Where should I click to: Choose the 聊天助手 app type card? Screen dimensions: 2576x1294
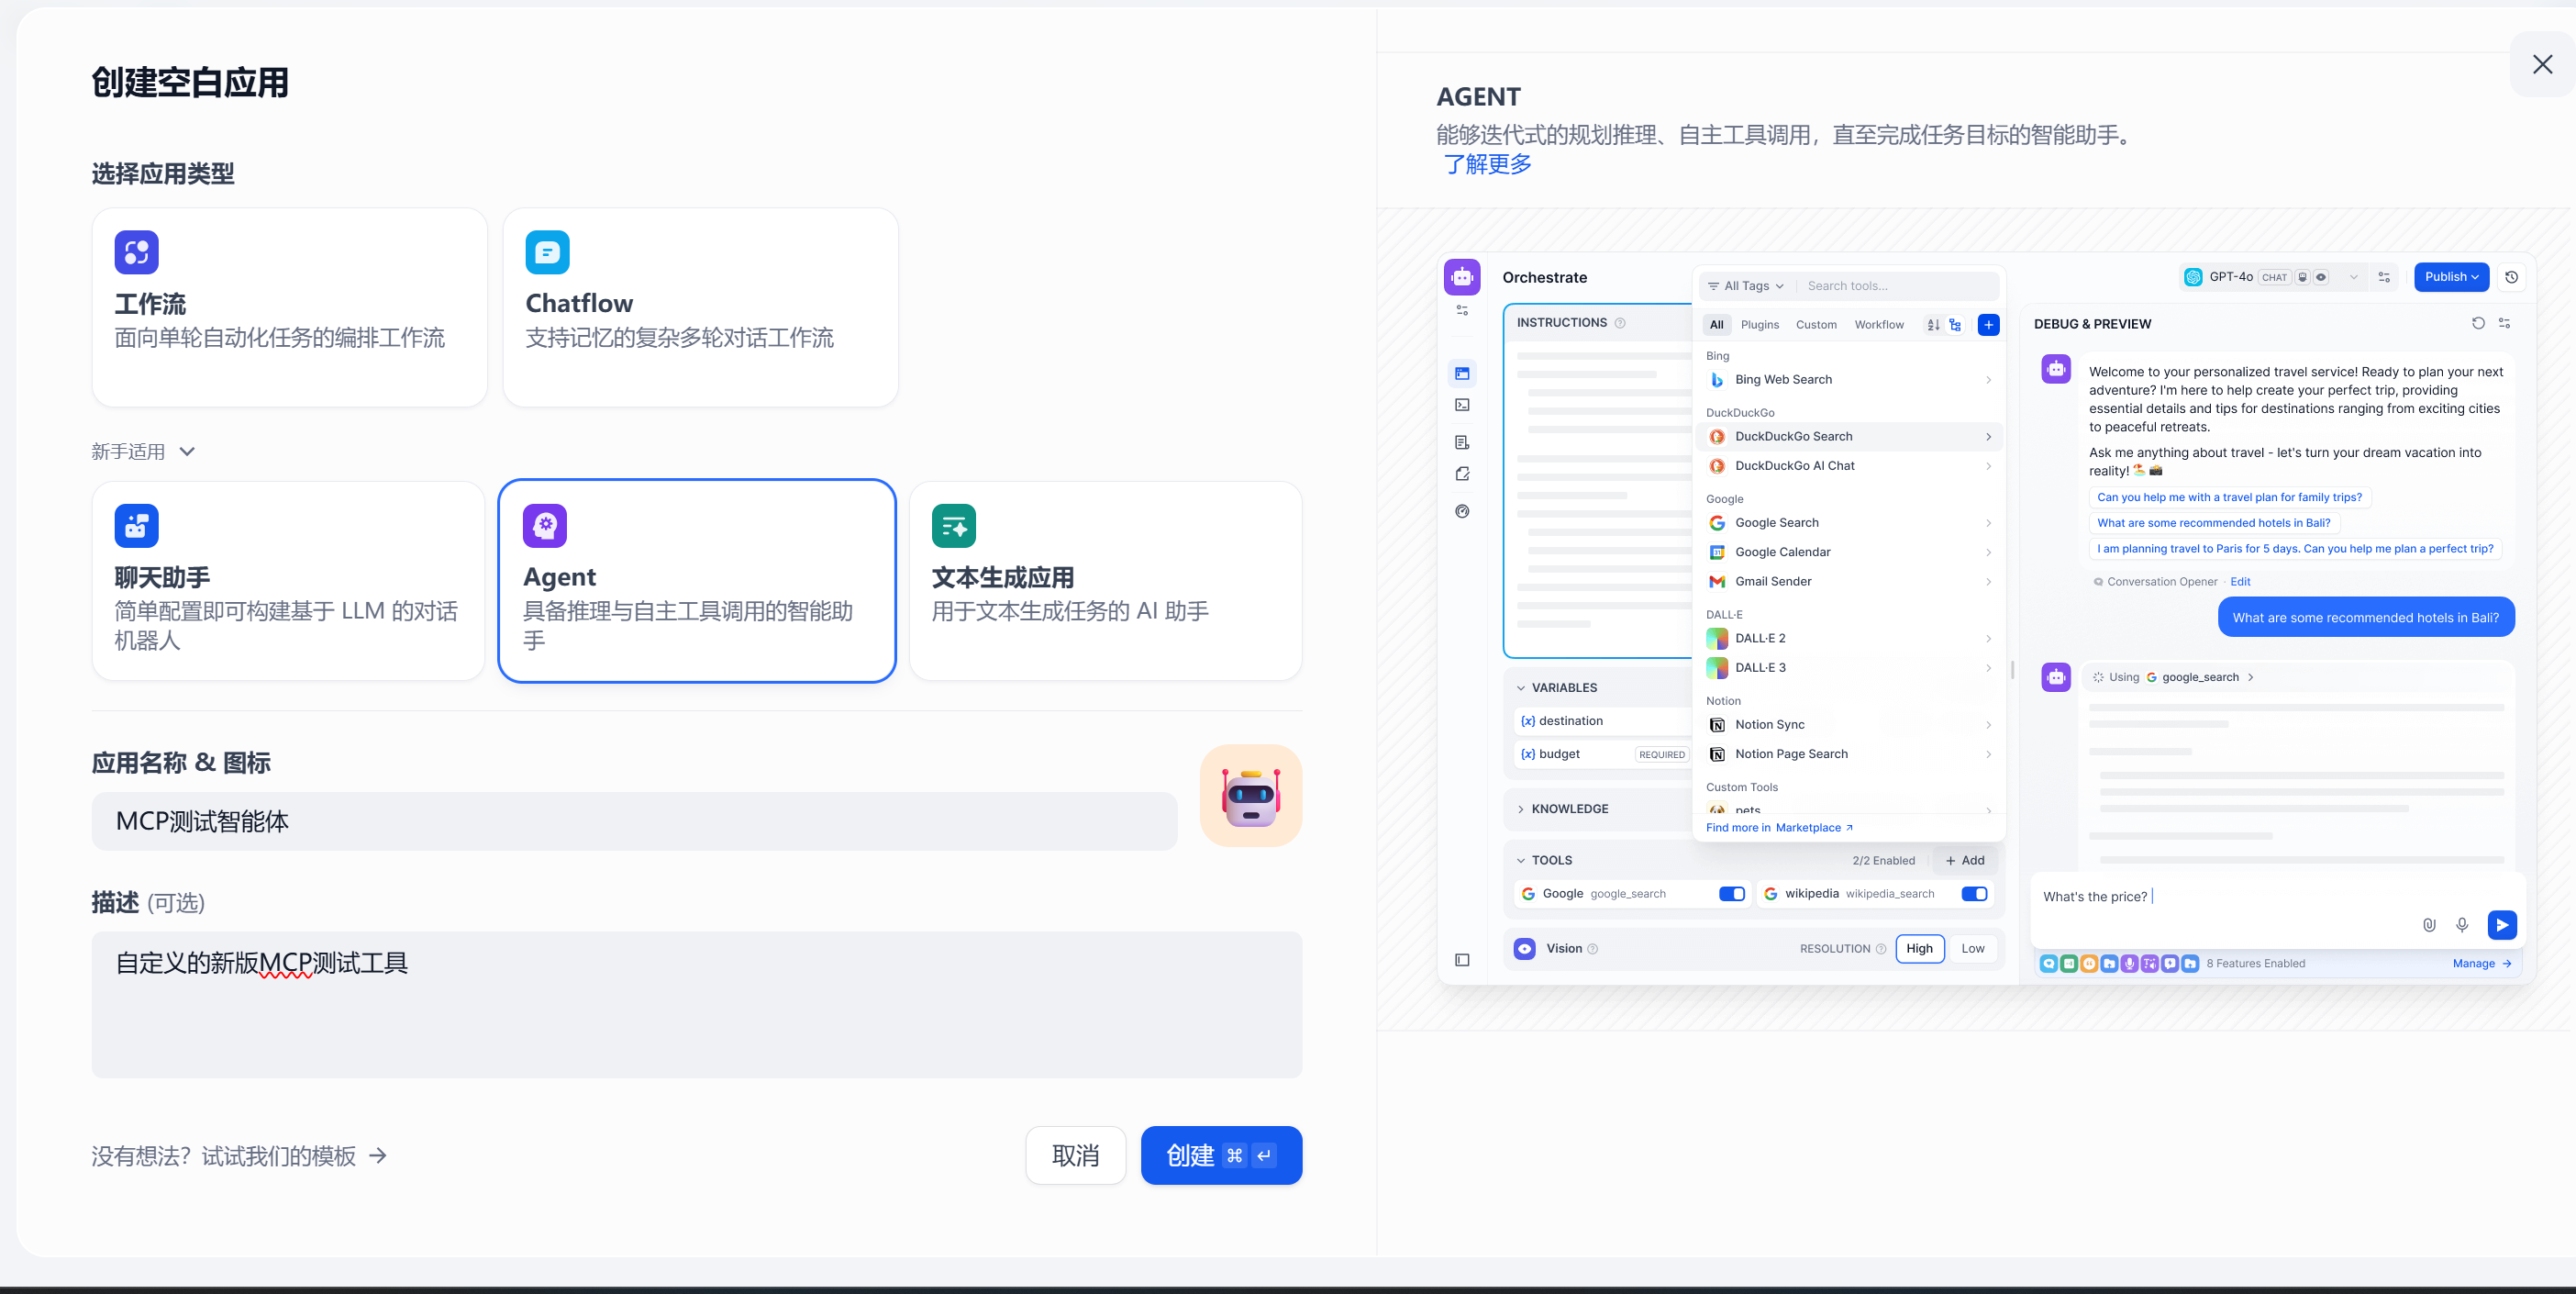[288, 581]
